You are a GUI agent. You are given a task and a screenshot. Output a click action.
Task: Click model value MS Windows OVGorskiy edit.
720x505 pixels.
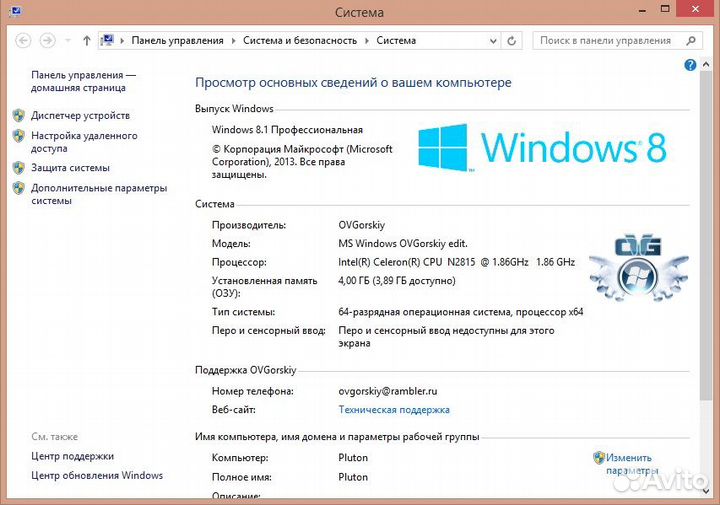tap(403, 243)
